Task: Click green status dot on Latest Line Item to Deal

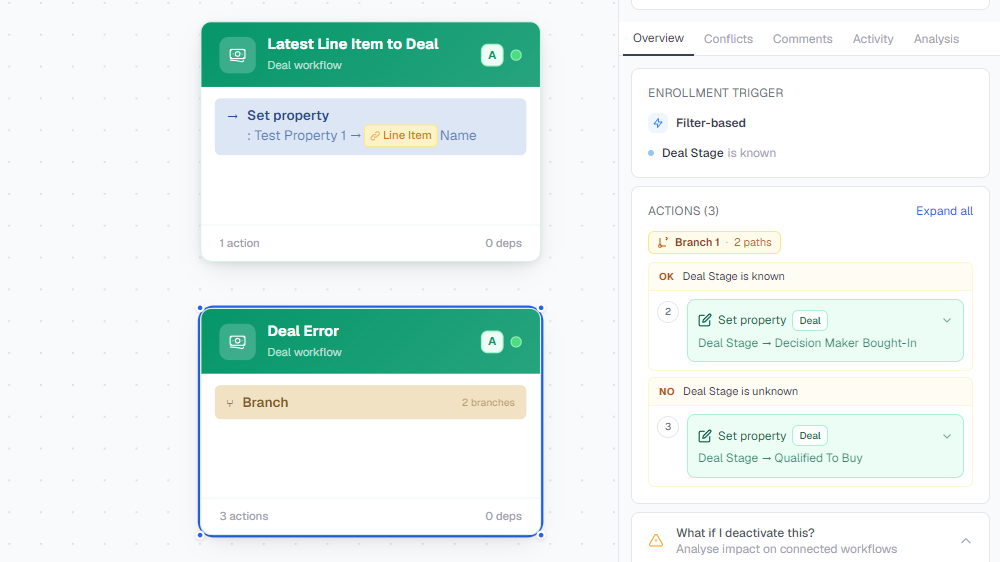Action: coord(517,55)
